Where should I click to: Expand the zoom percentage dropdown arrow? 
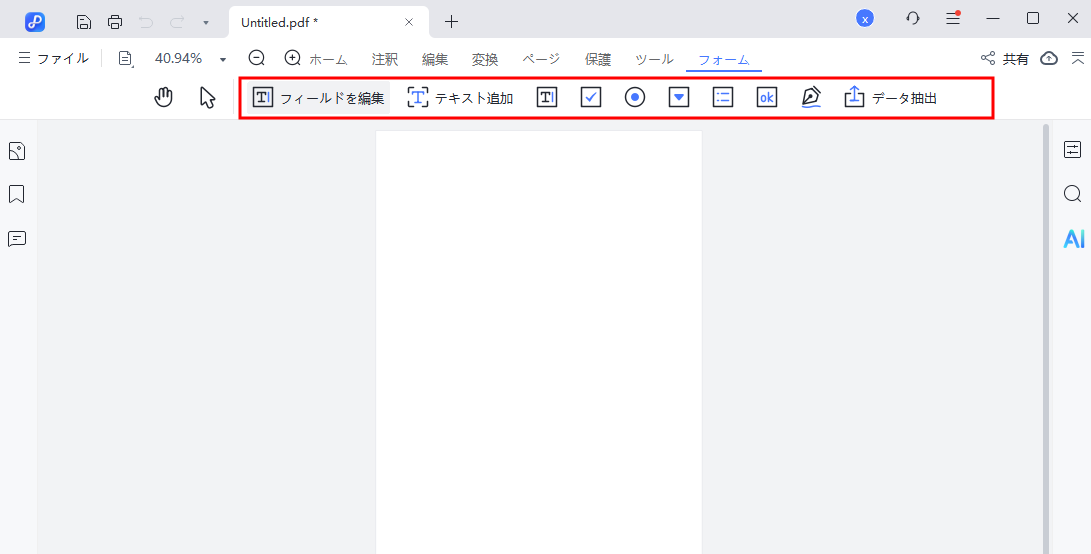coord(223,59)
